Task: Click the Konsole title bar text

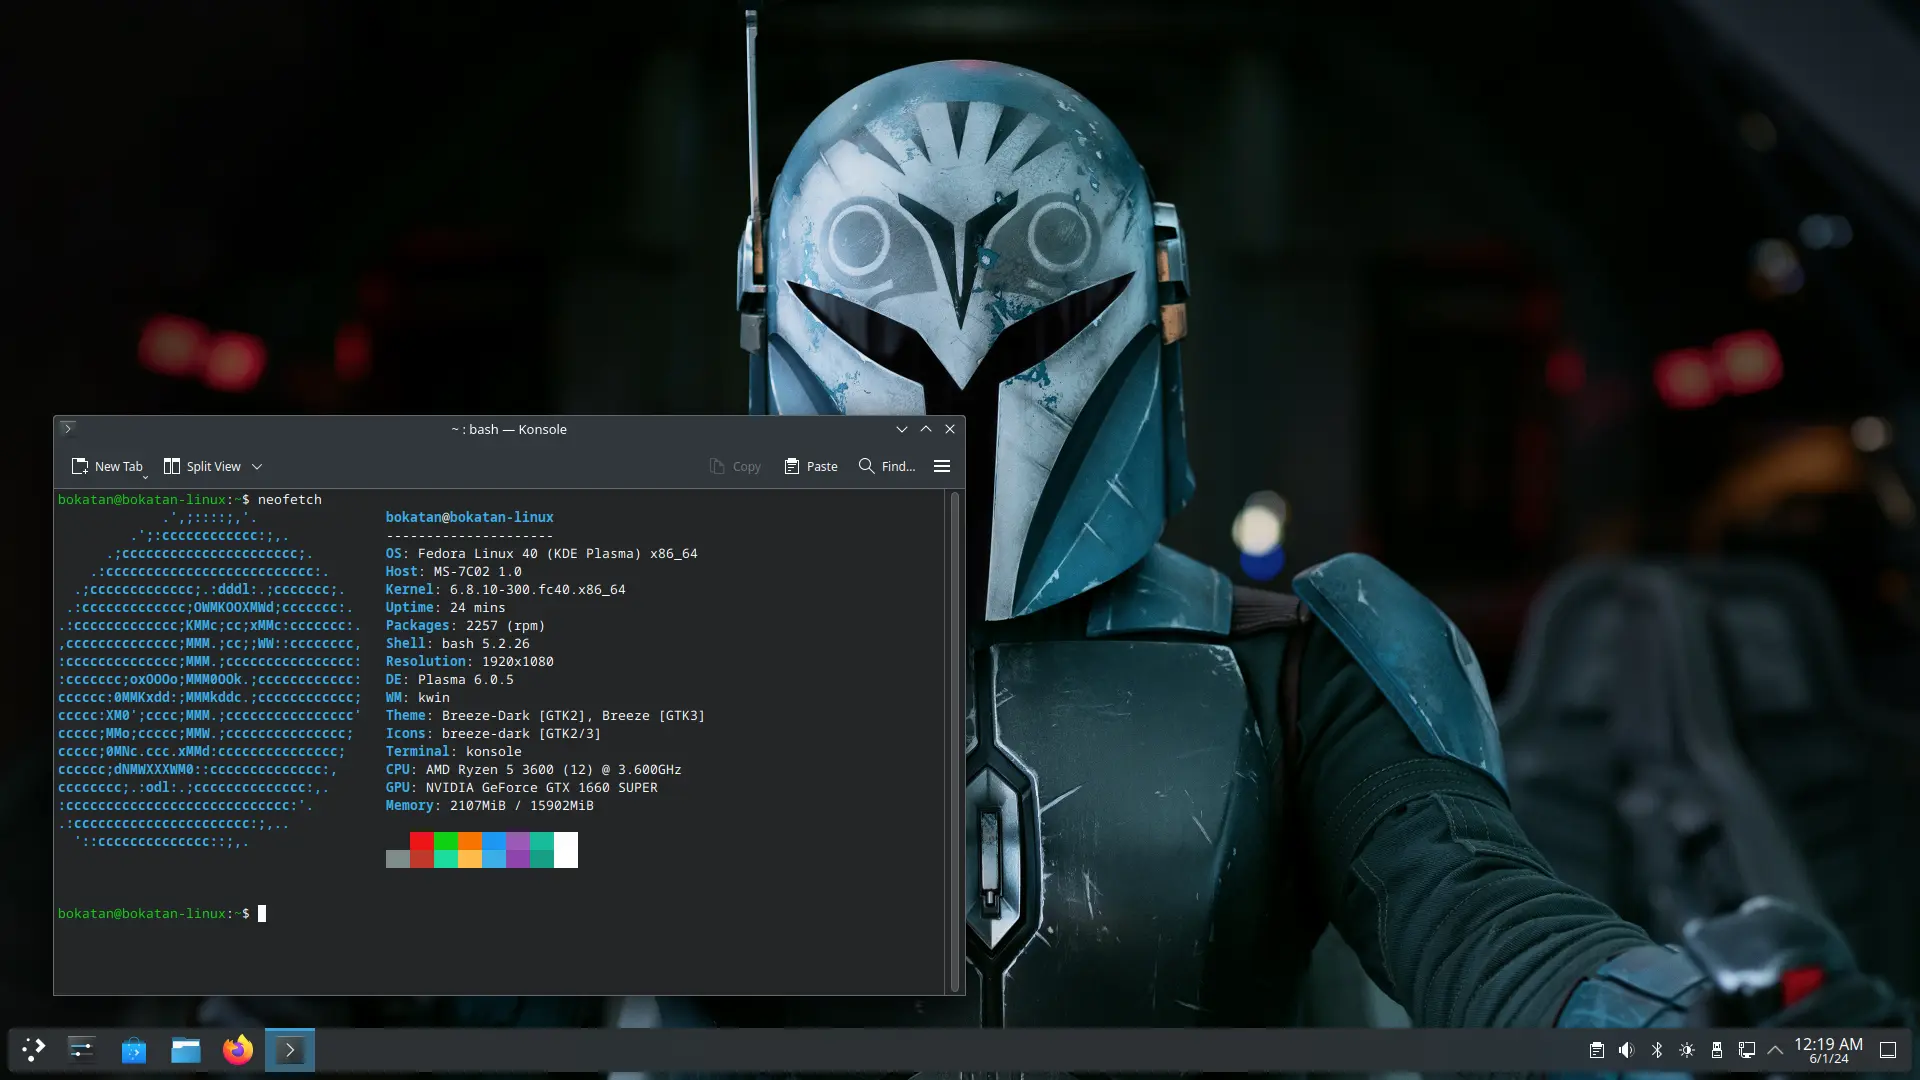Action: (x=509, y=429)
